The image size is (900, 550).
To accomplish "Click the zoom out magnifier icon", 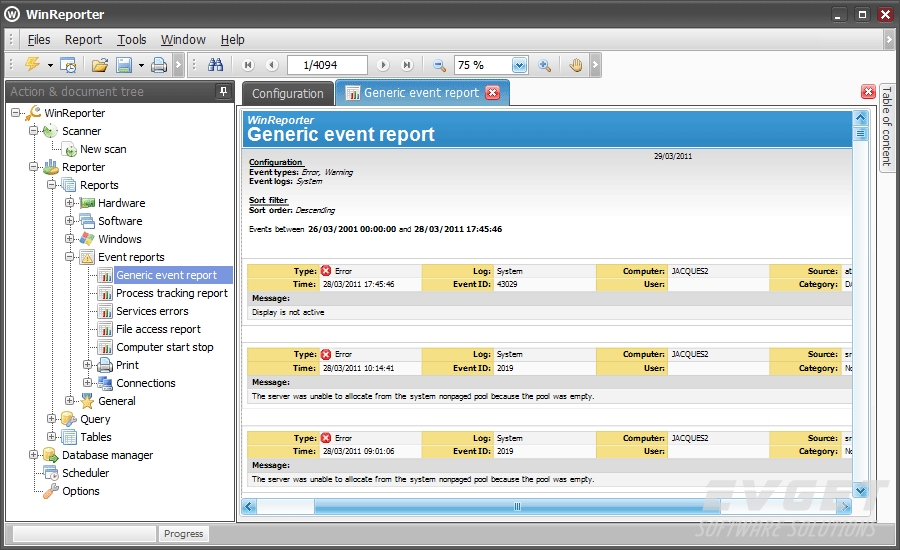I will click(x=440, y=65).
